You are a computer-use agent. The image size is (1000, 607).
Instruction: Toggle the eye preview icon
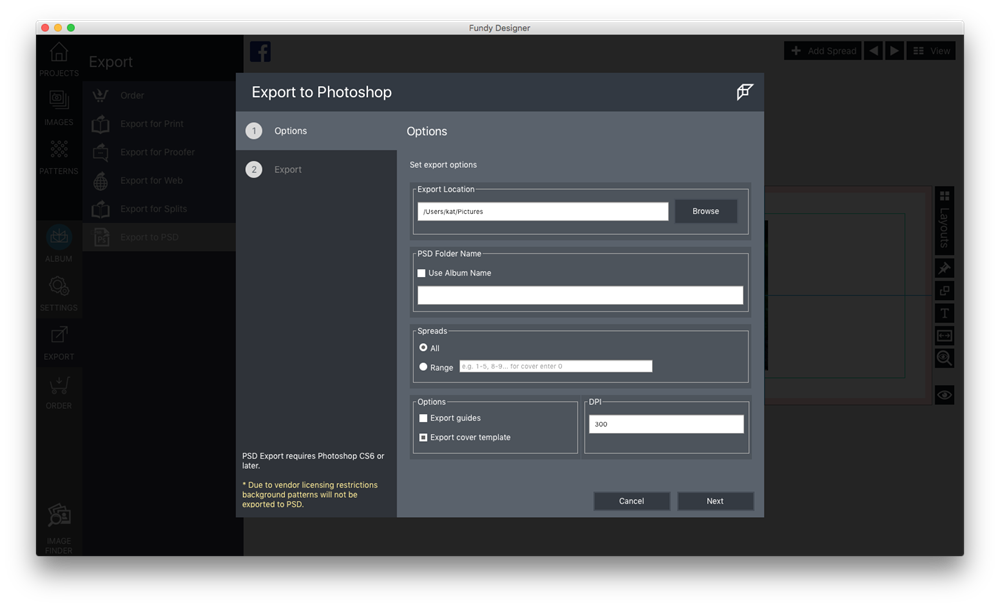945,395
